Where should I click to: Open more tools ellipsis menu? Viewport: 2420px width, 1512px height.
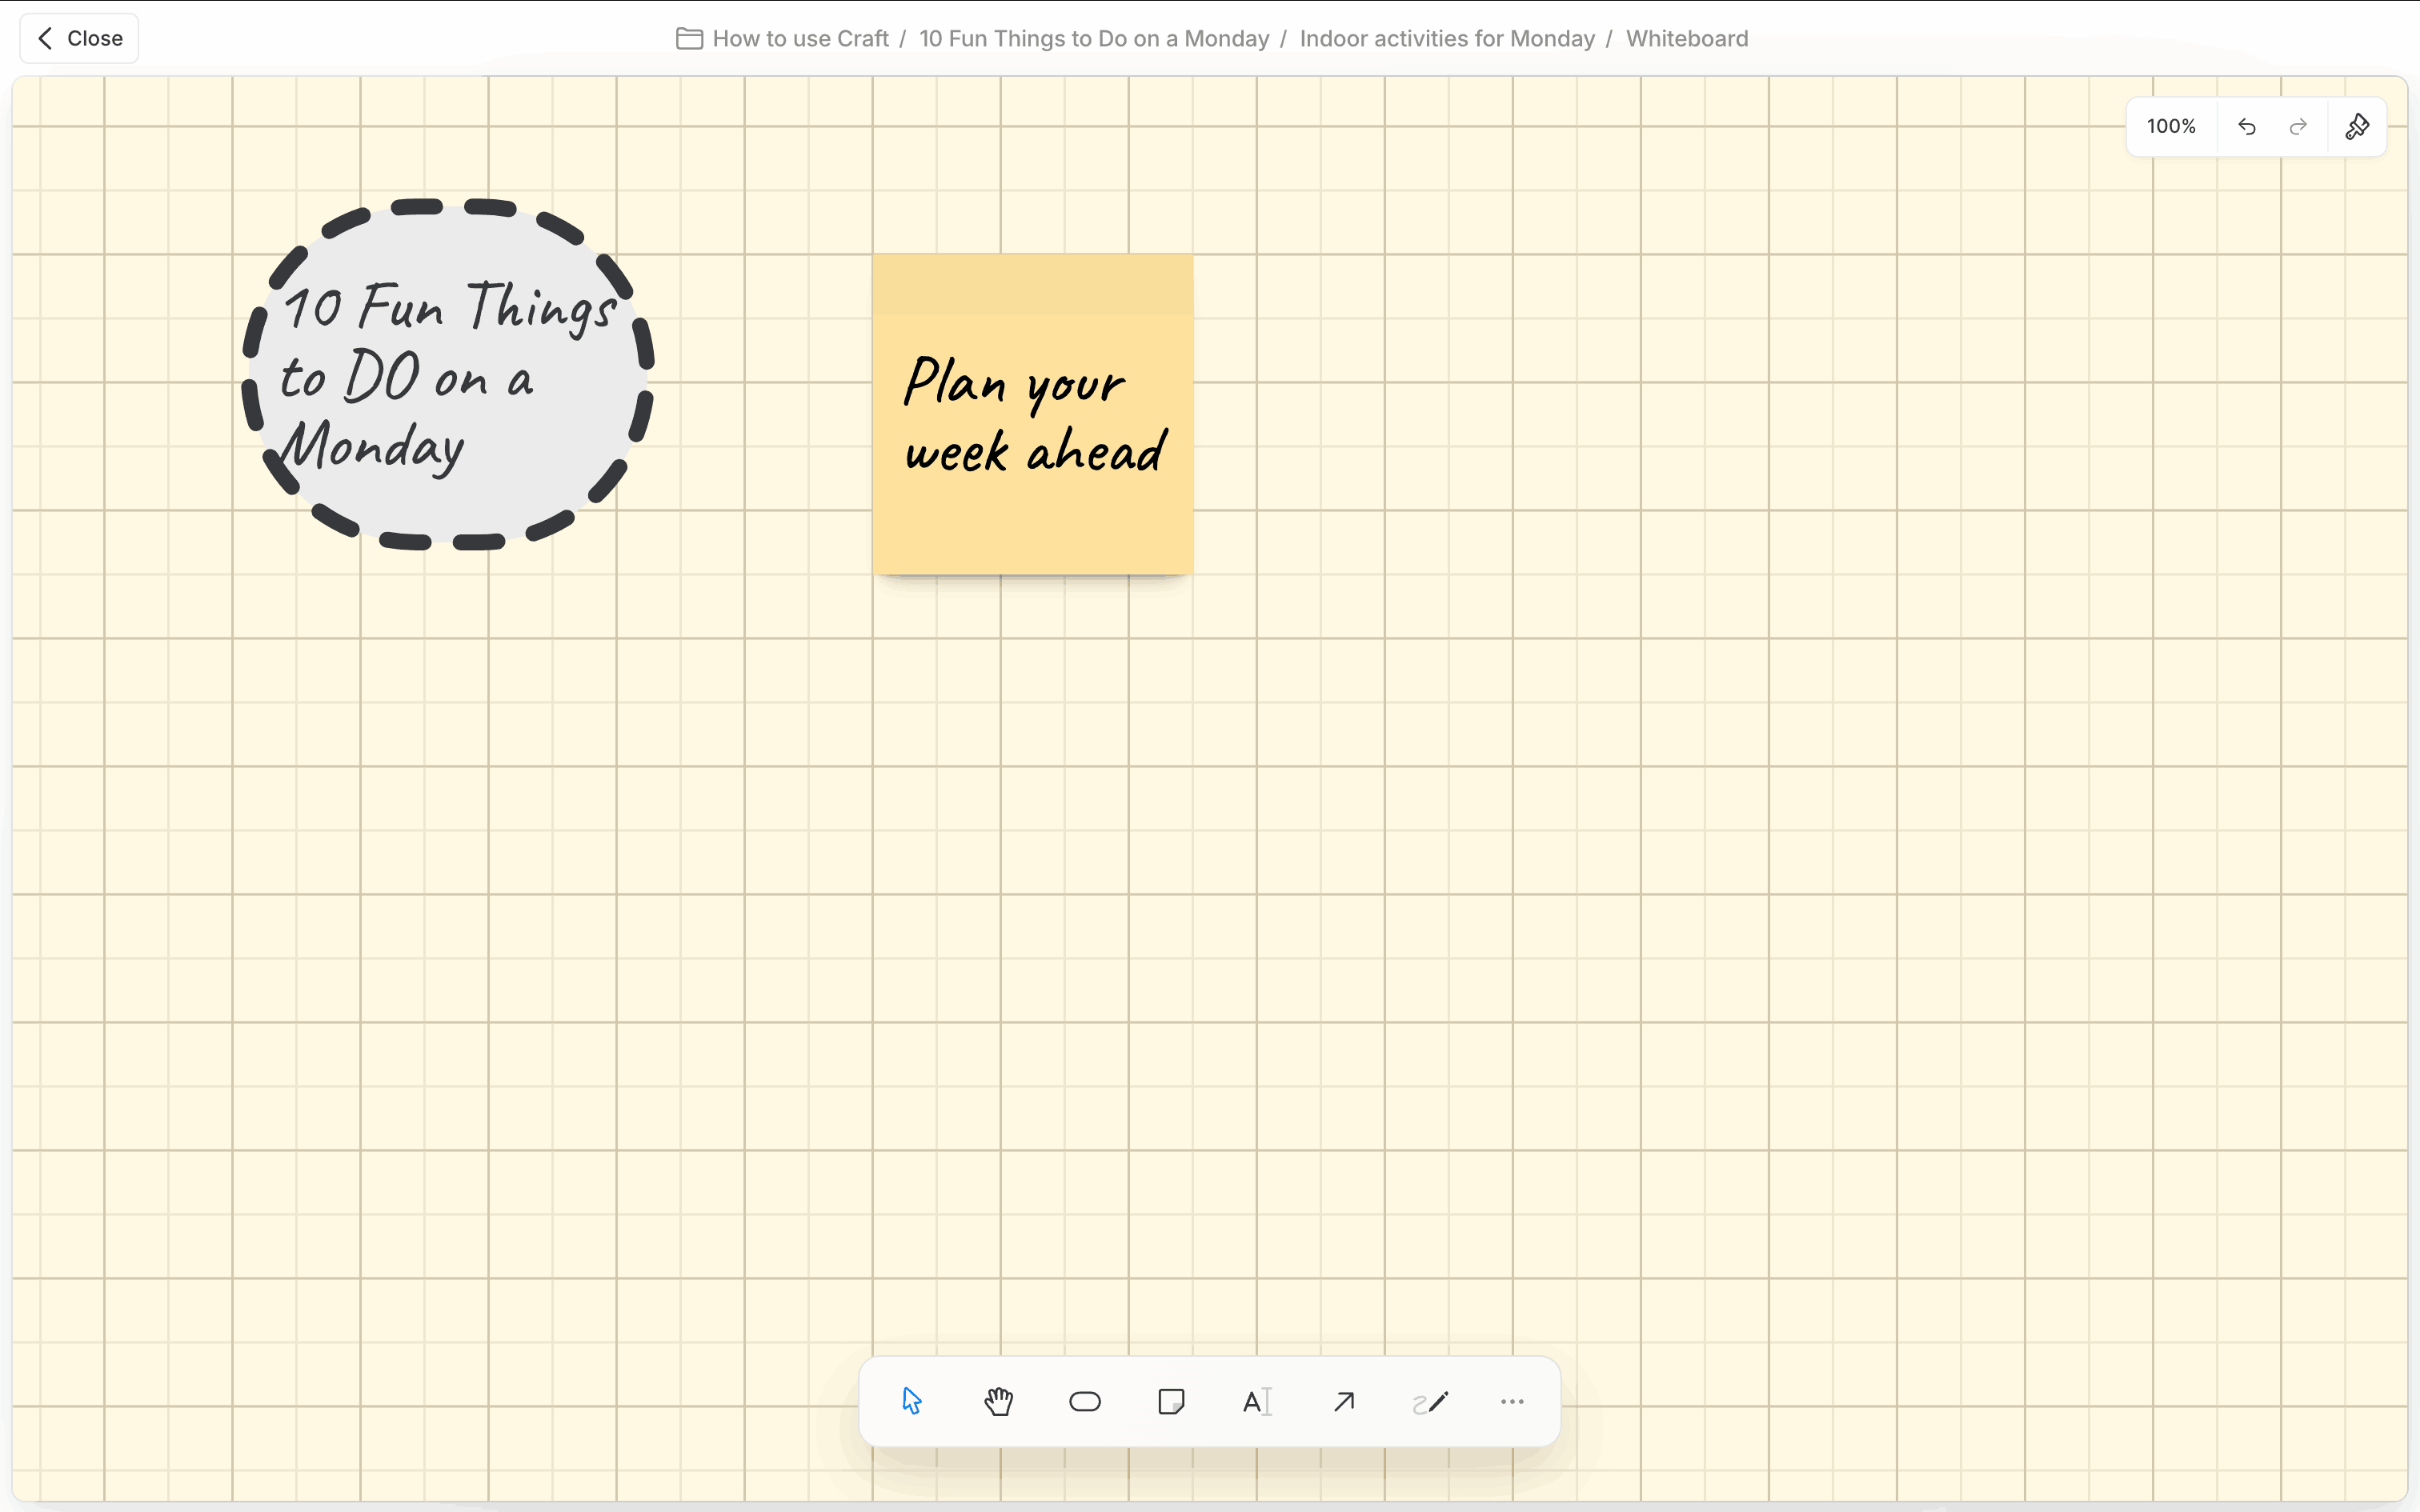coord(1512,1401)
